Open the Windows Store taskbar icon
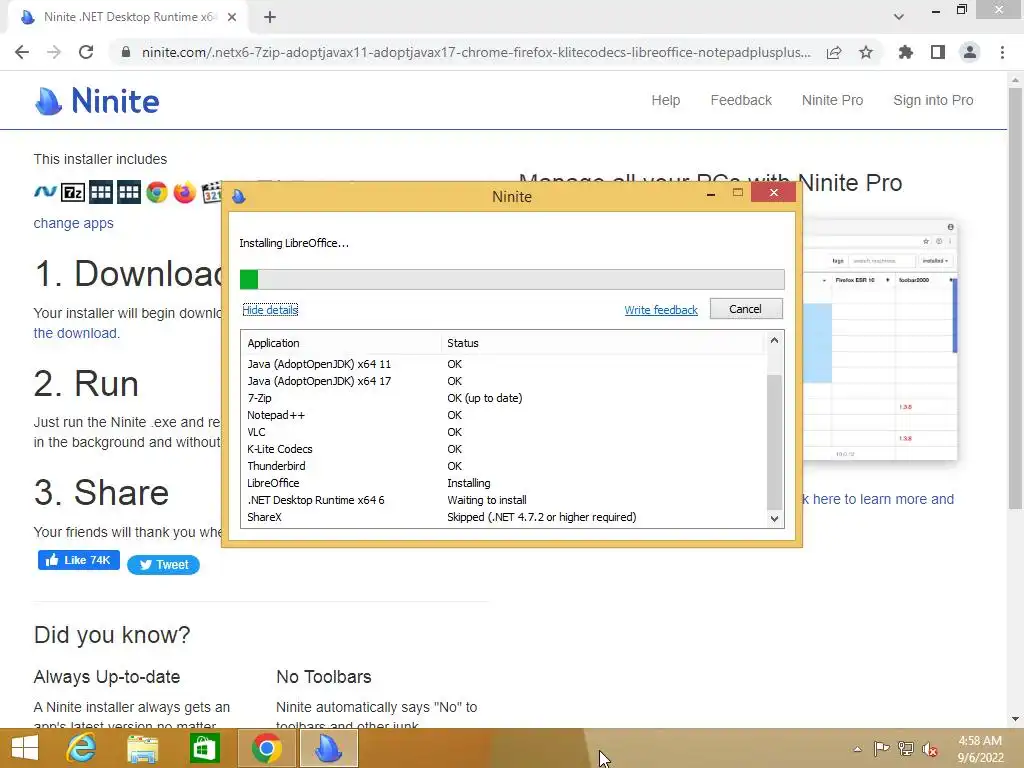 204,748
